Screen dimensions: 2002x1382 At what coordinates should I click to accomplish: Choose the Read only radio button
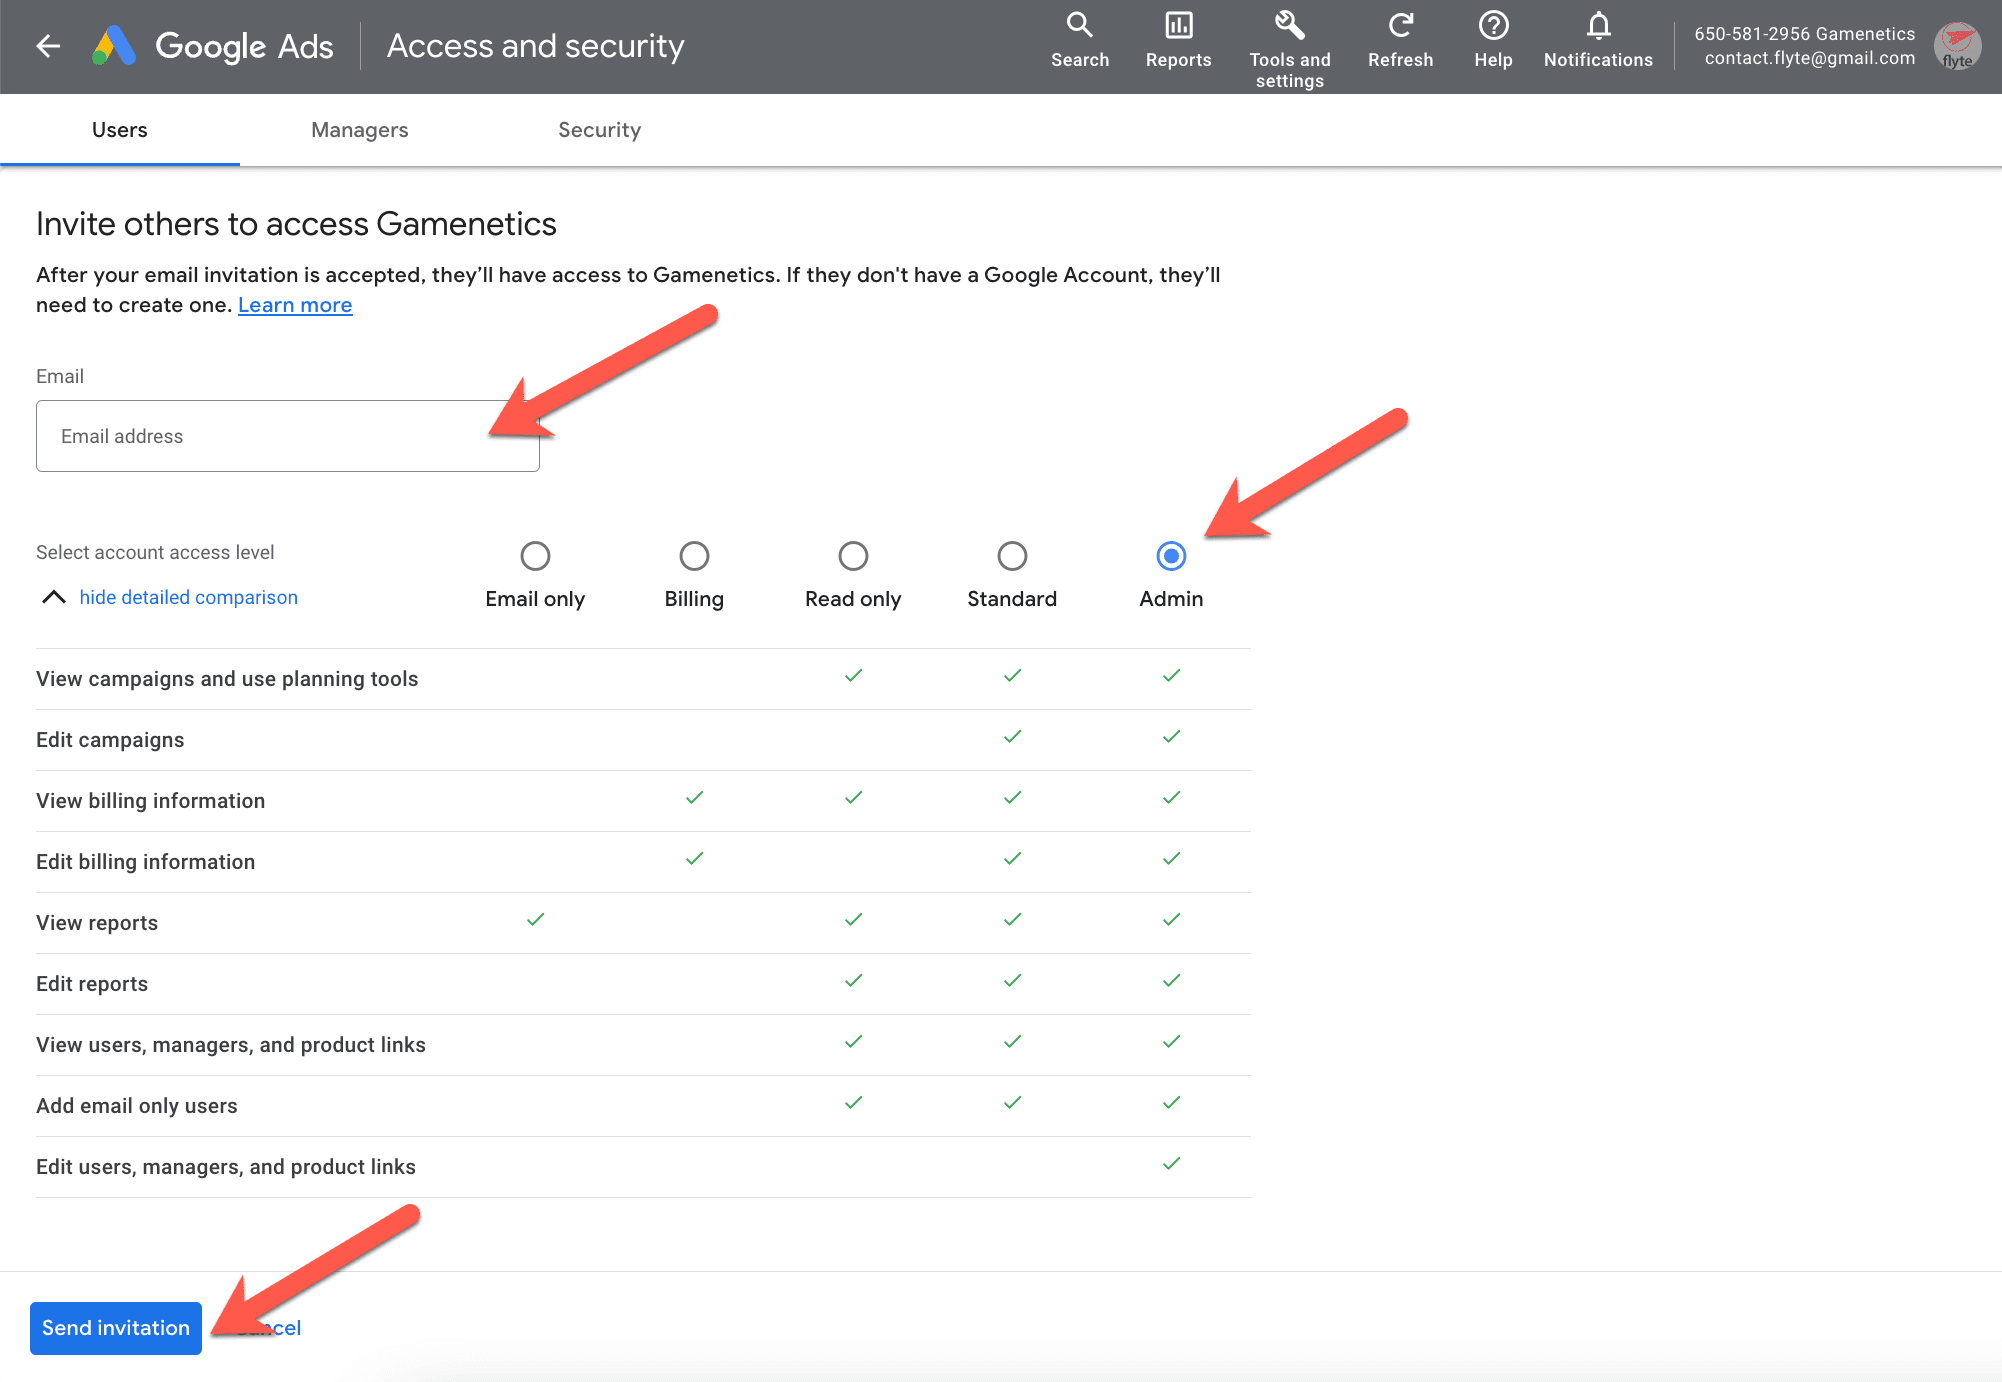[x=853, y=556]
